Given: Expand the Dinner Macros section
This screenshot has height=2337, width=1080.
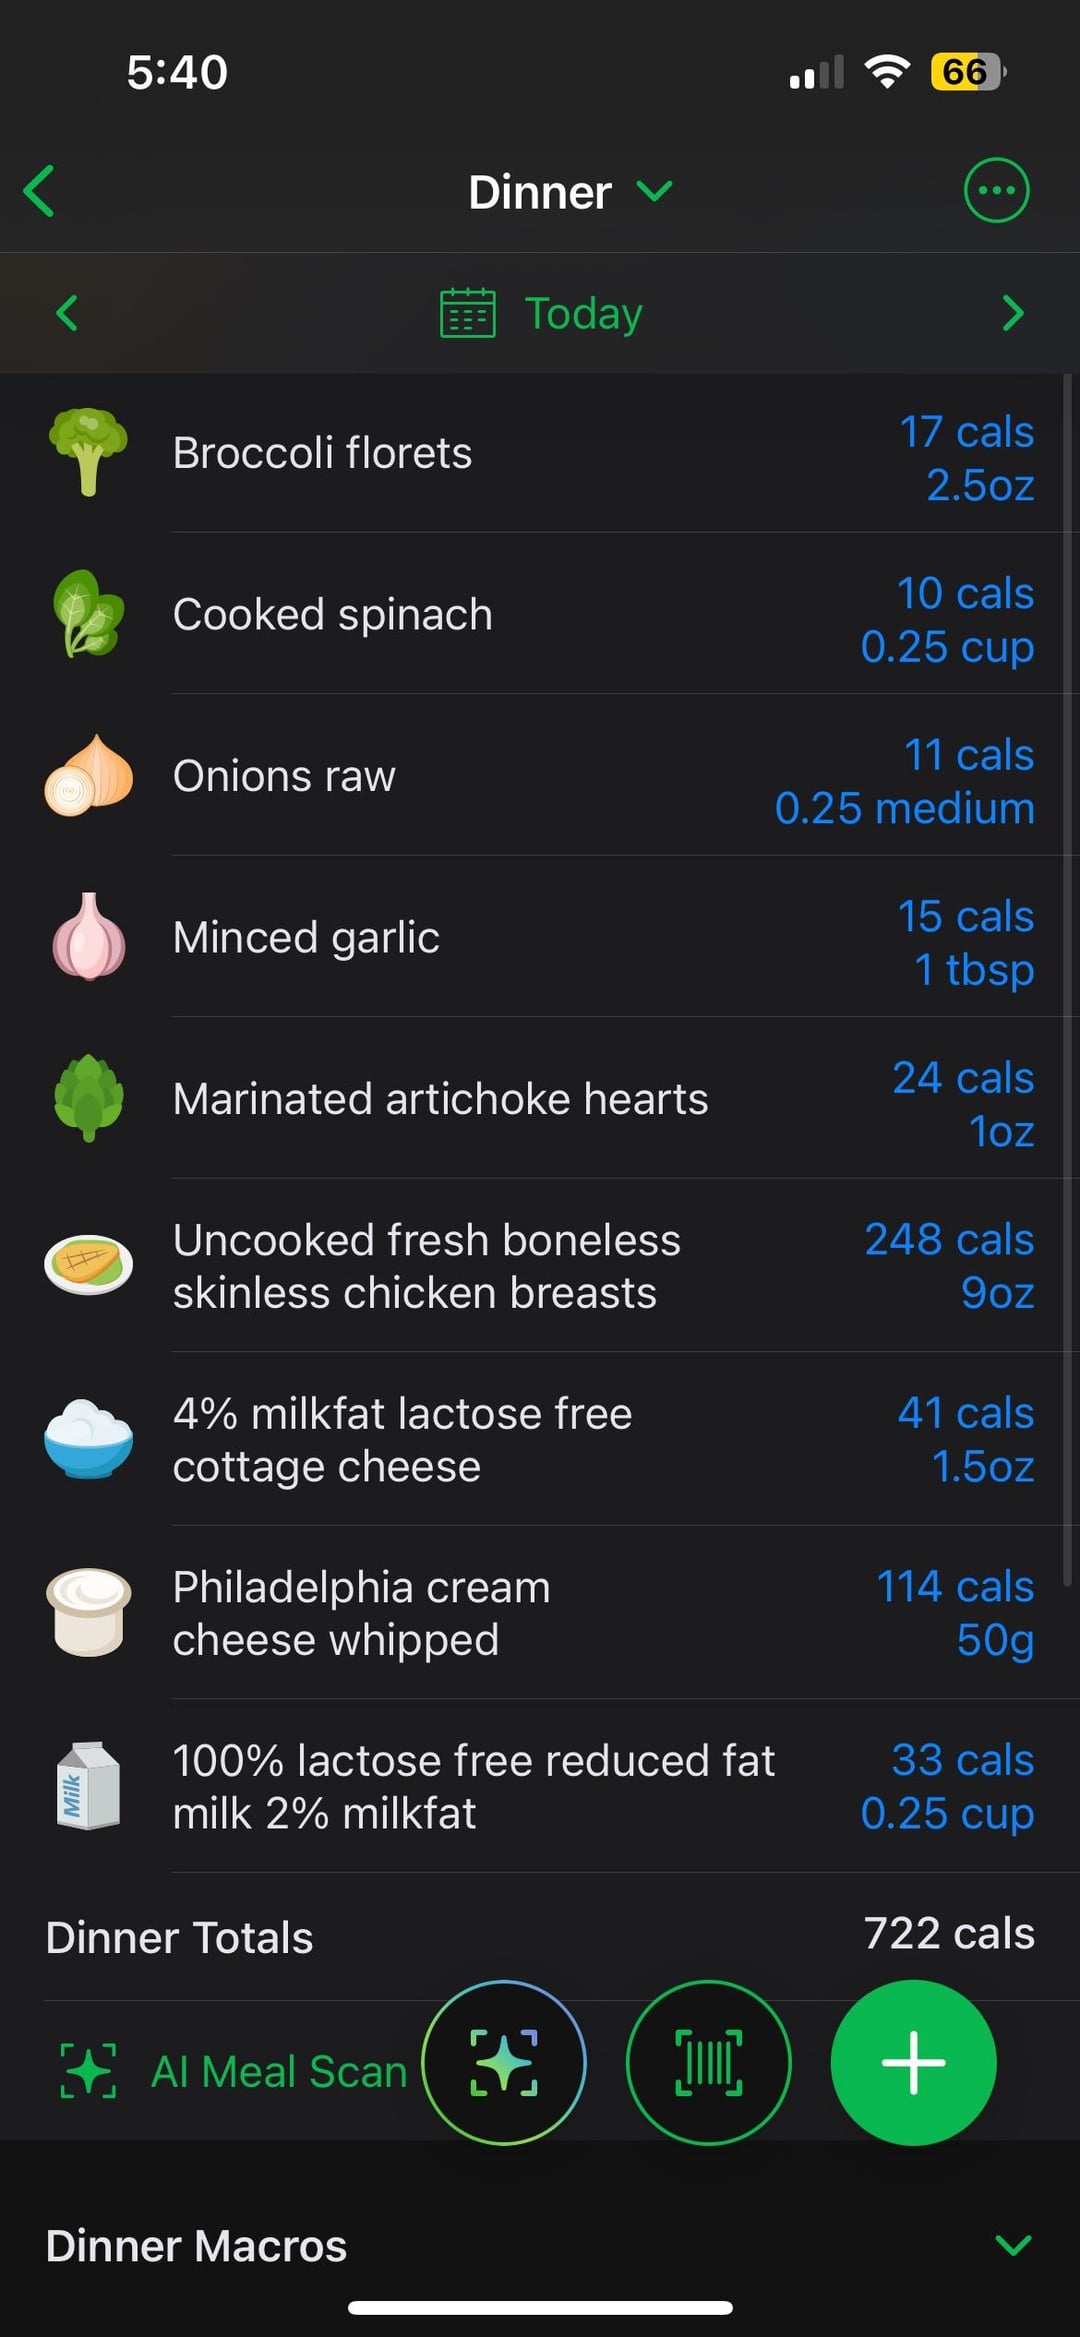Looking at the screenshot, I should pyautogui.click(x=1013, y=2245).
